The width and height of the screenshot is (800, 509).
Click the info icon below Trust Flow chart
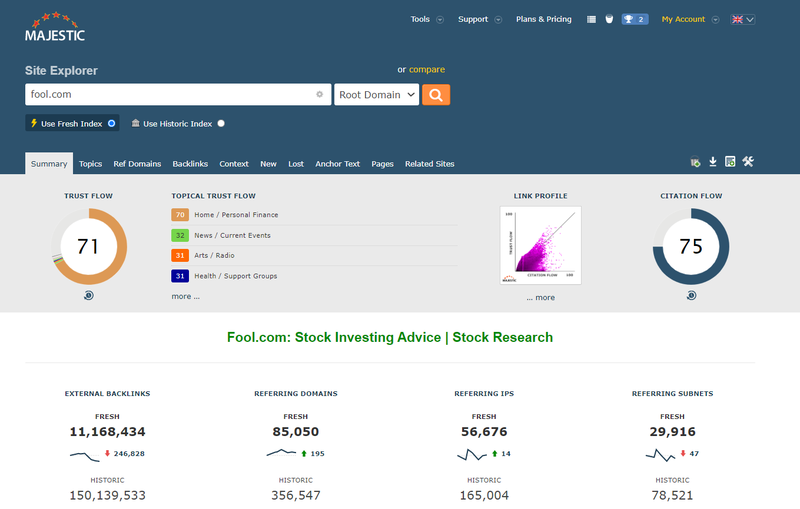[88, 295]
